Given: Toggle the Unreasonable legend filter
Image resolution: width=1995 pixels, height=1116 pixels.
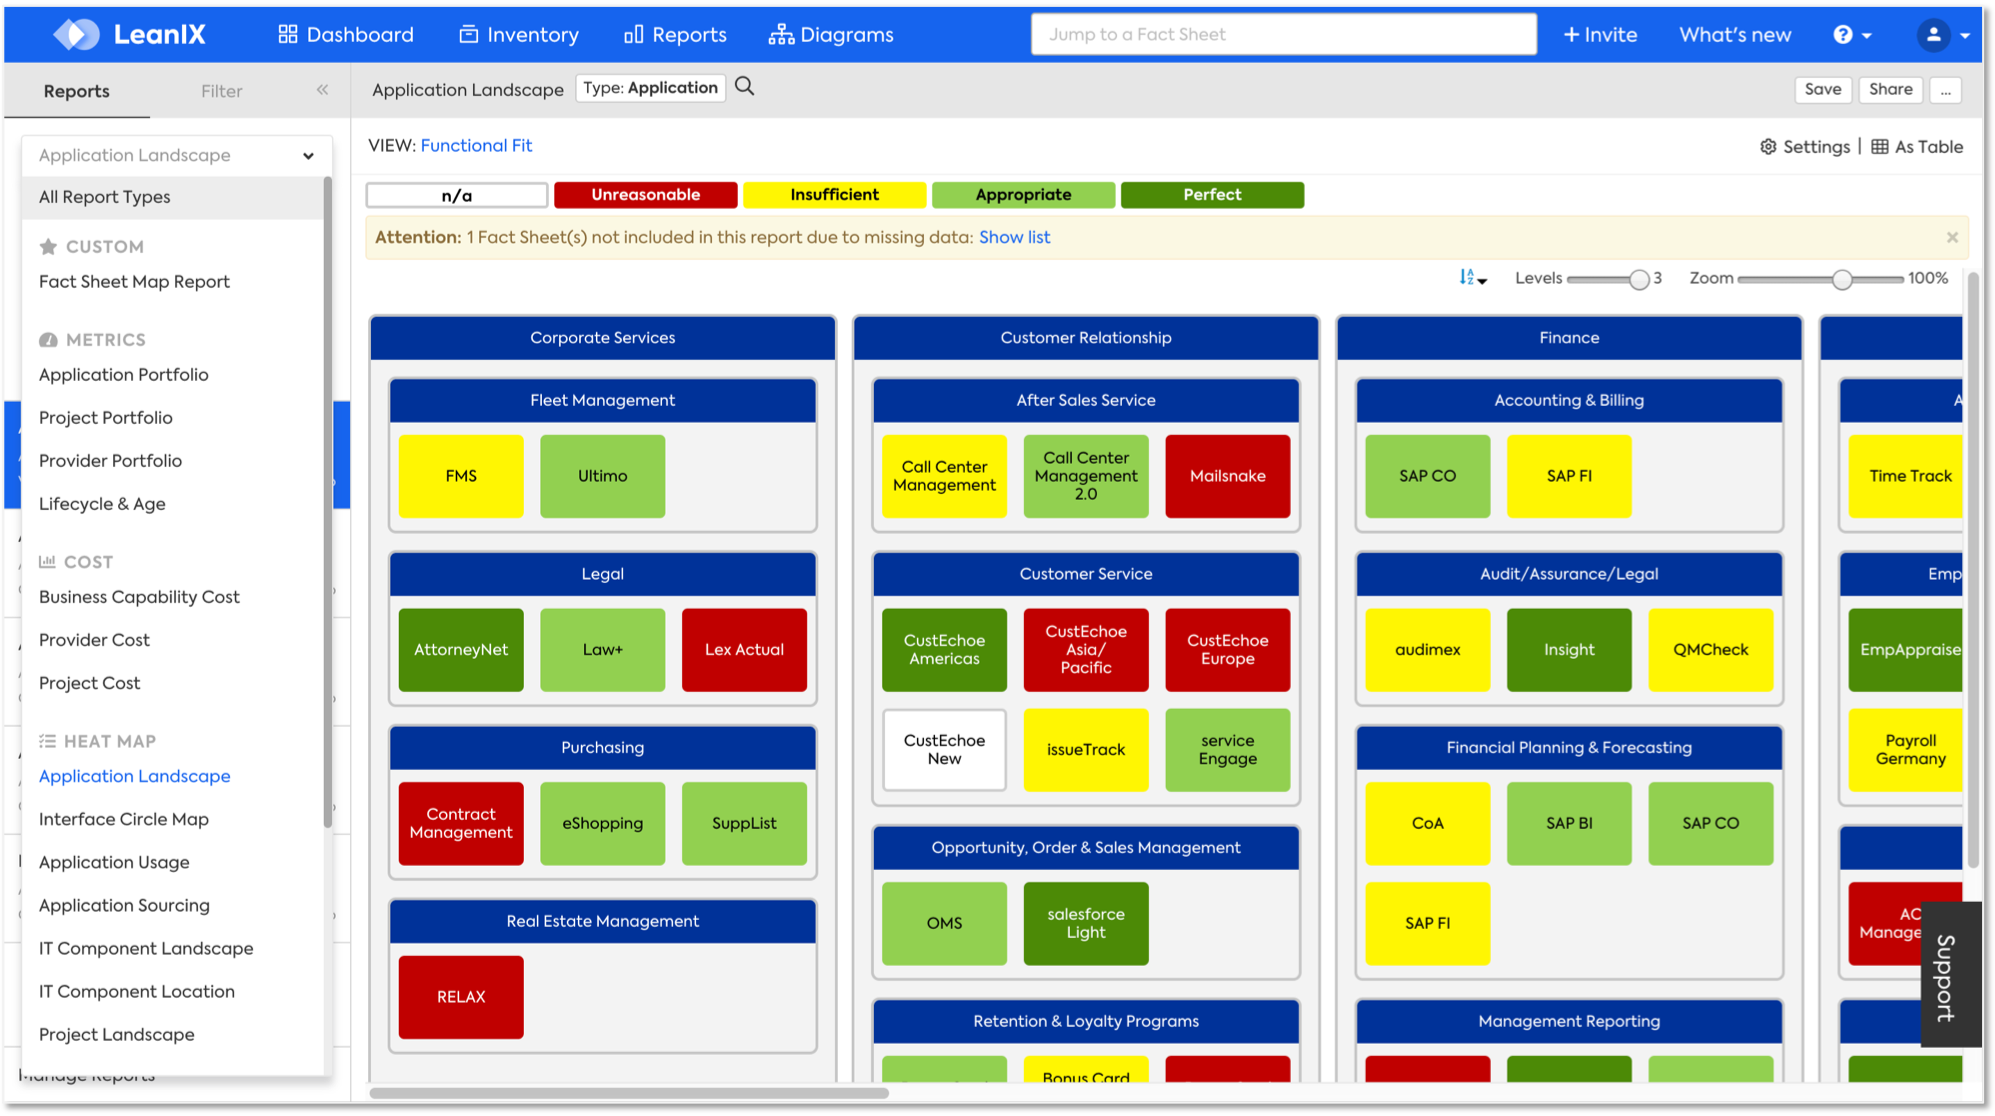Looking at the screenshot, I should [x=645, y=195].
